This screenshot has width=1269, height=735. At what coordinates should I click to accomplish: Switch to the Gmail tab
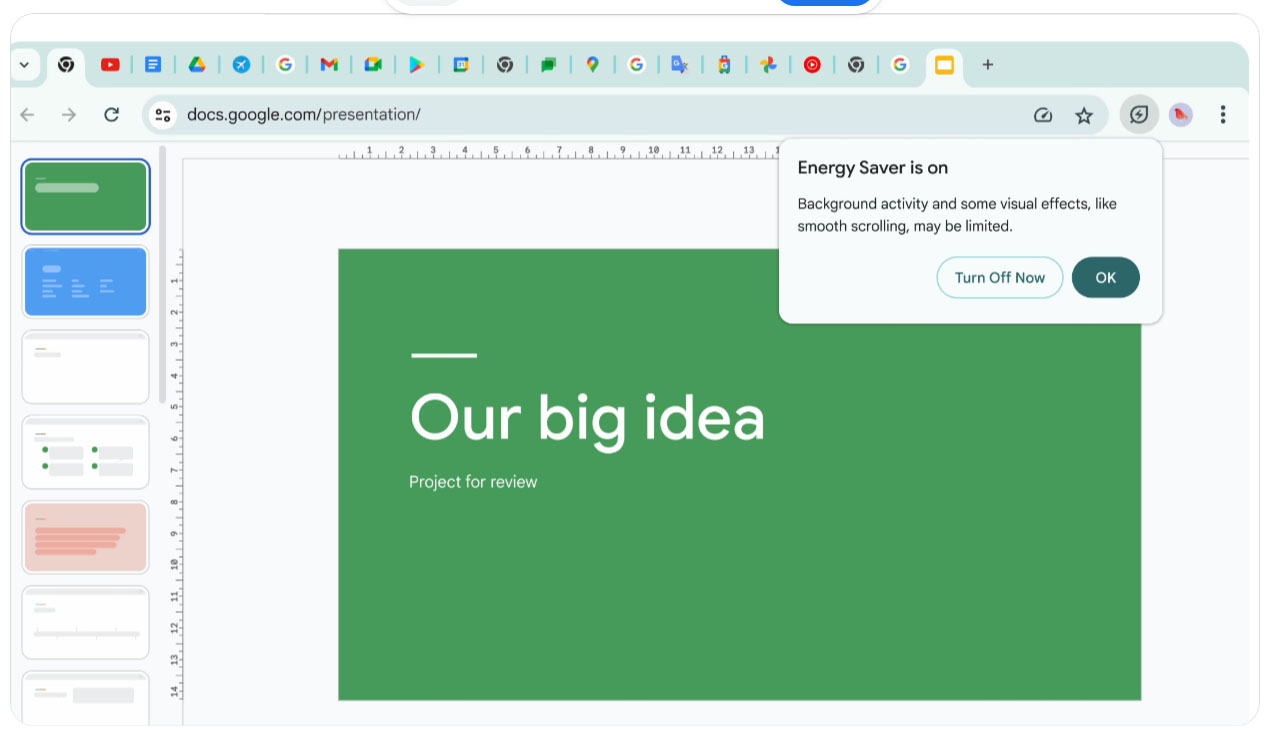point(329,65)
